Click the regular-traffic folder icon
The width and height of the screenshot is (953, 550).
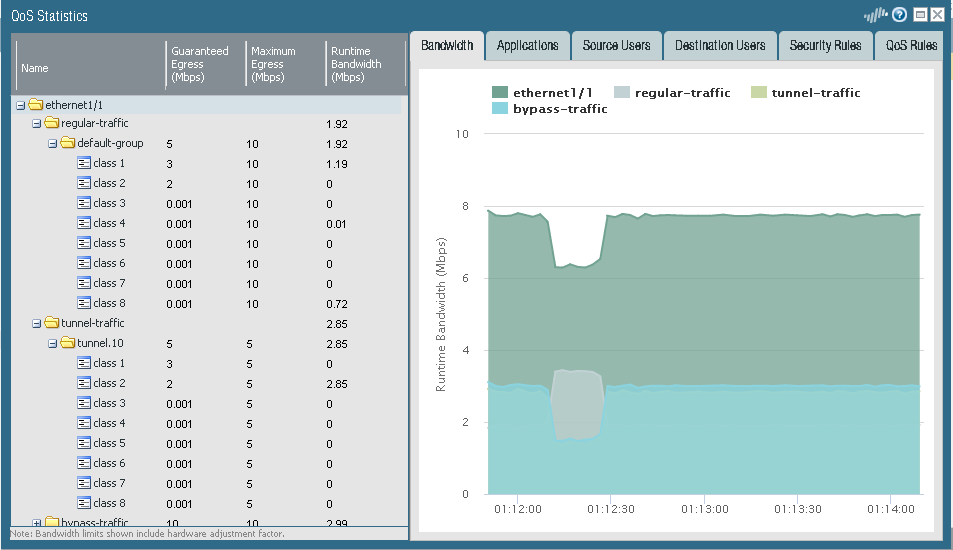(52, 123)
